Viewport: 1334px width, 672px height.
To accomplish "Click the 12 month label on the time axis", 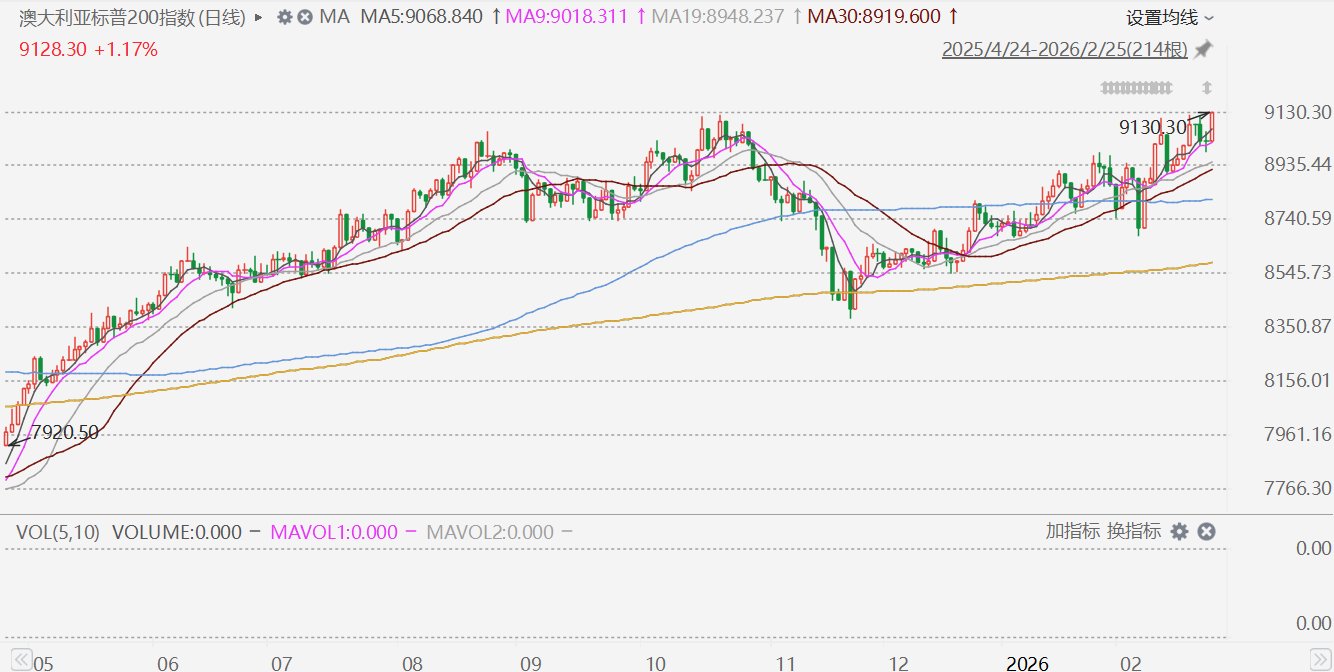I will click(899, 663).
